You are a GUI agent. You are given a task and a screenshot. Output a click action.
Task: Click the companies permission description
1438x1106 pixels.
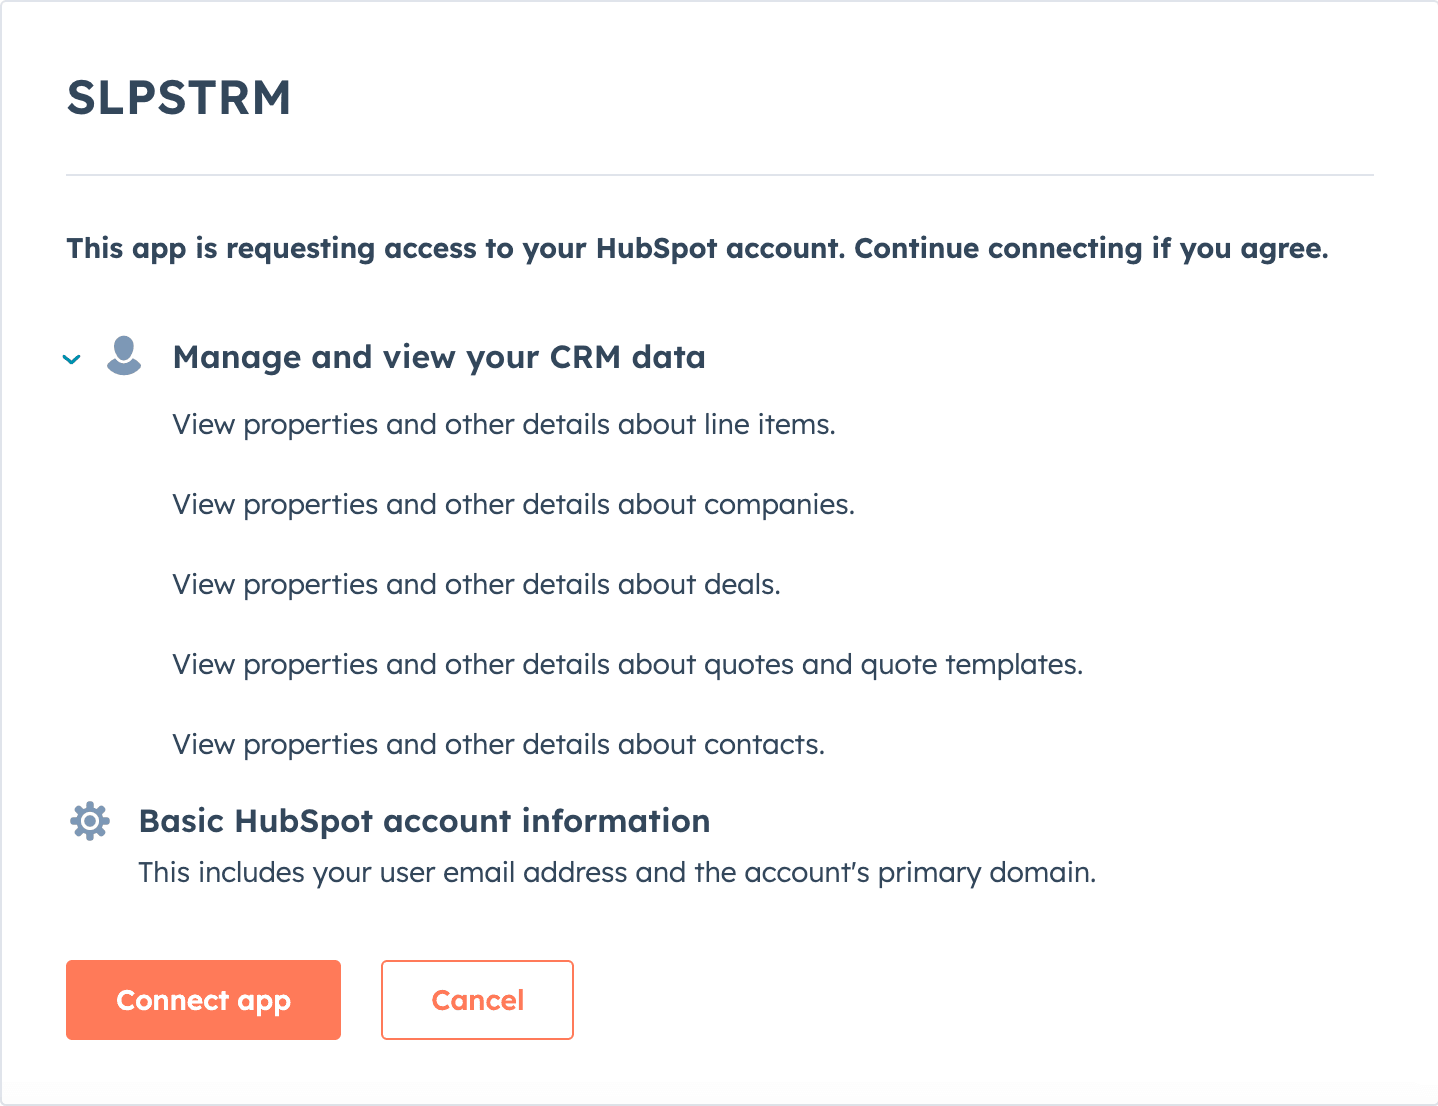(513, 504)
